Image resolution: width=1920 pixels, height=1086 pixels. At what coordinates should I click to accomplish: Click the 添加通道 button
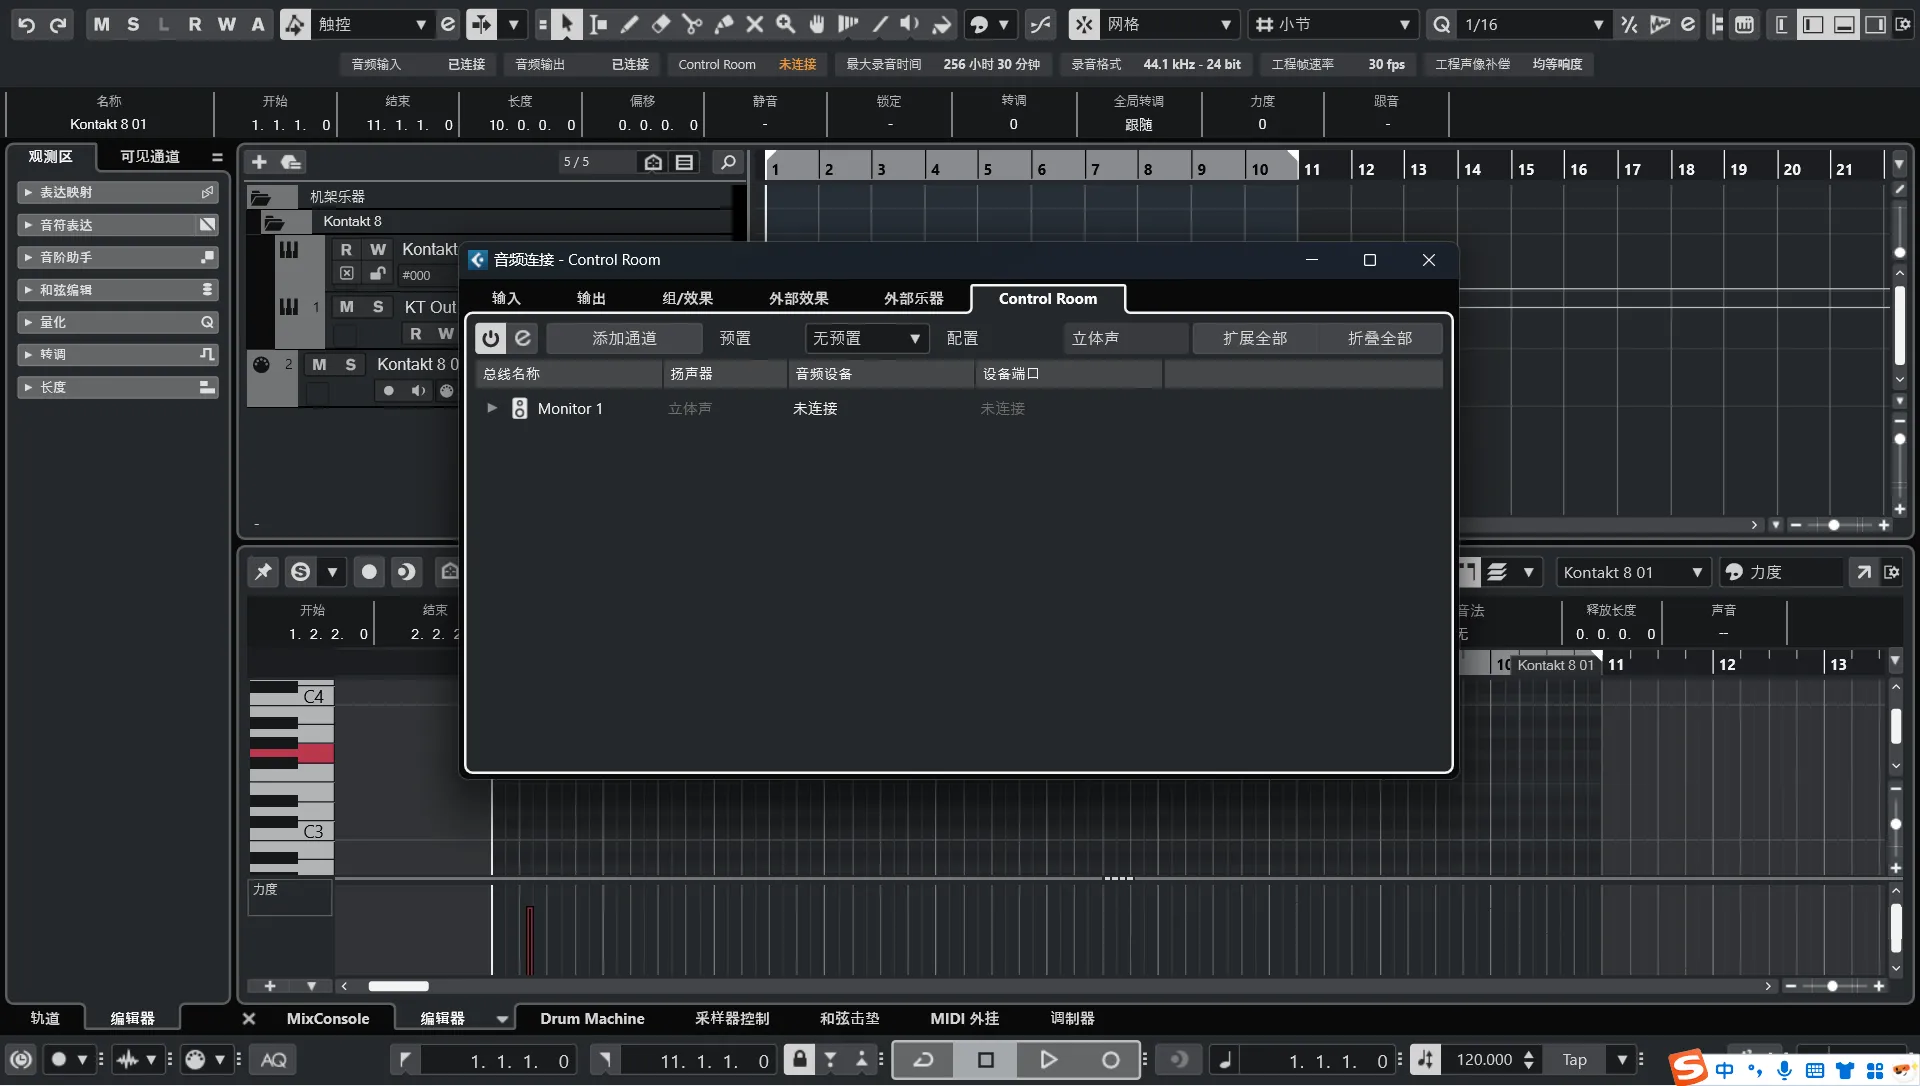click(624, 338)
